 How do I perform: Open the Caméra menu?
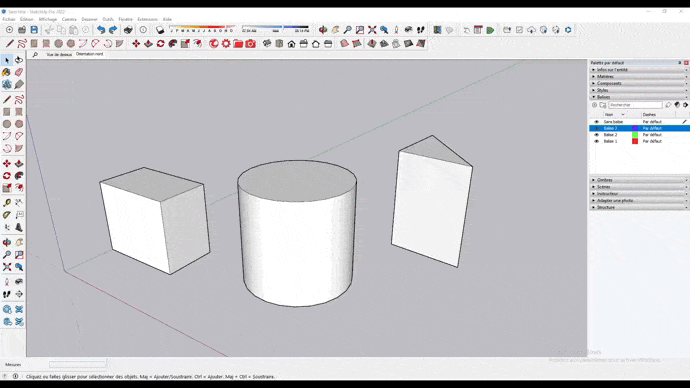[x=69, y=19]
